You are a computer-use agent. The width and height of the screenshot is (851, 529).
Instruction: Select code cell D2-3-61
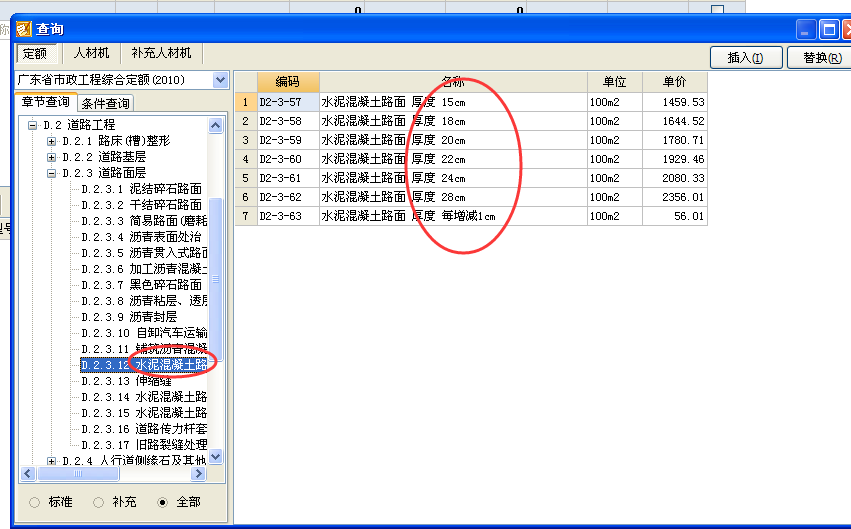288,178
